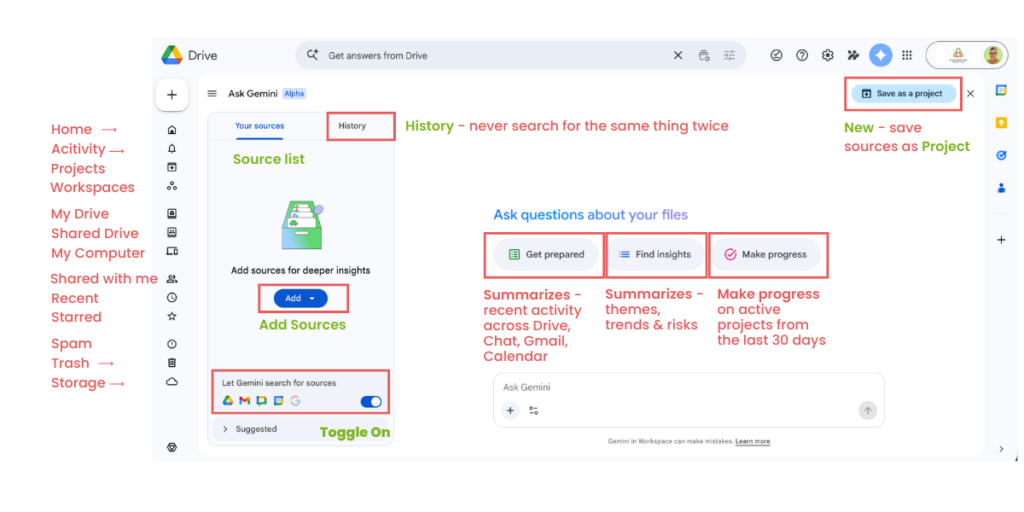Click the icon at sidebar bottom

point(172,447)
